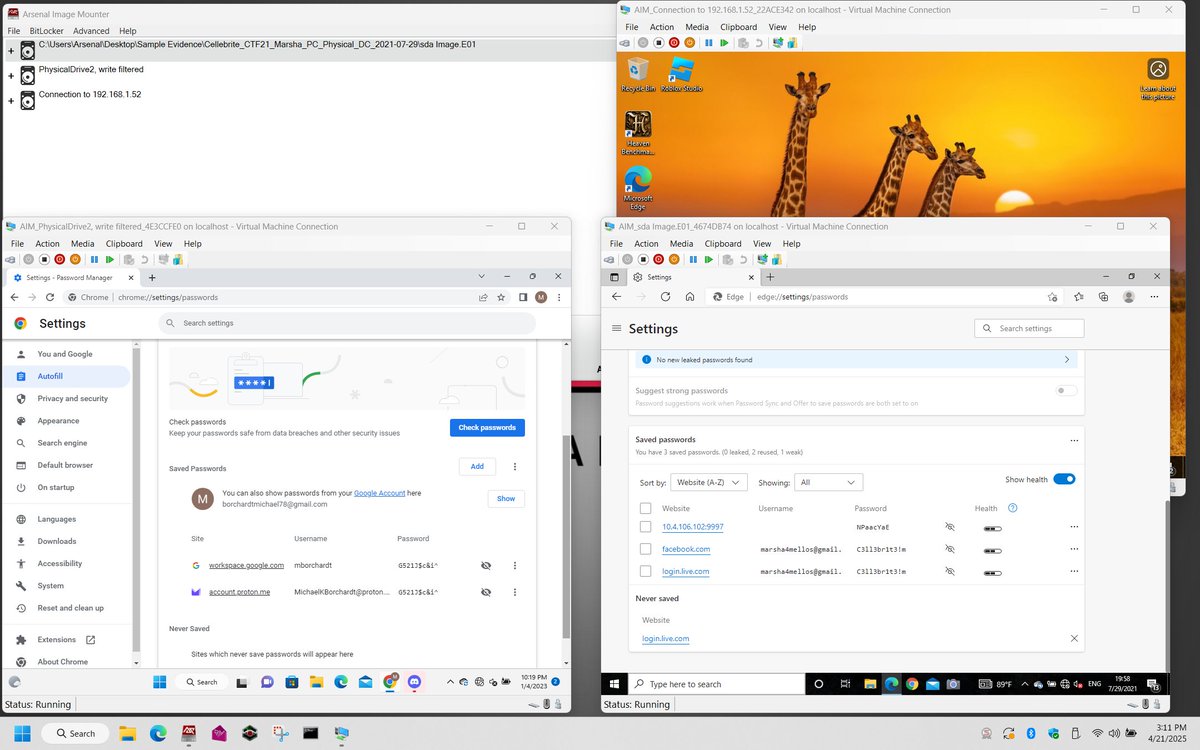This screenshot has height=750, width=1200.
Task: Tick the select-all checkbox beside Website header
Action: tap(645, 508)
